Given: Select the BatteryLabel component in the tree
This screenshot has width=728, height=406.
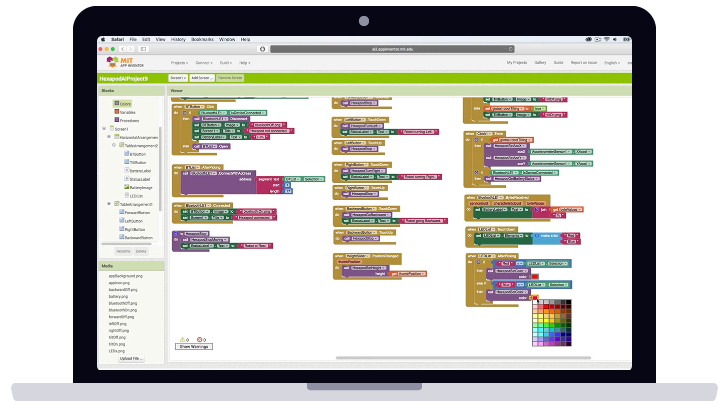Looking at the screenshot, I should tap(137, 170).
